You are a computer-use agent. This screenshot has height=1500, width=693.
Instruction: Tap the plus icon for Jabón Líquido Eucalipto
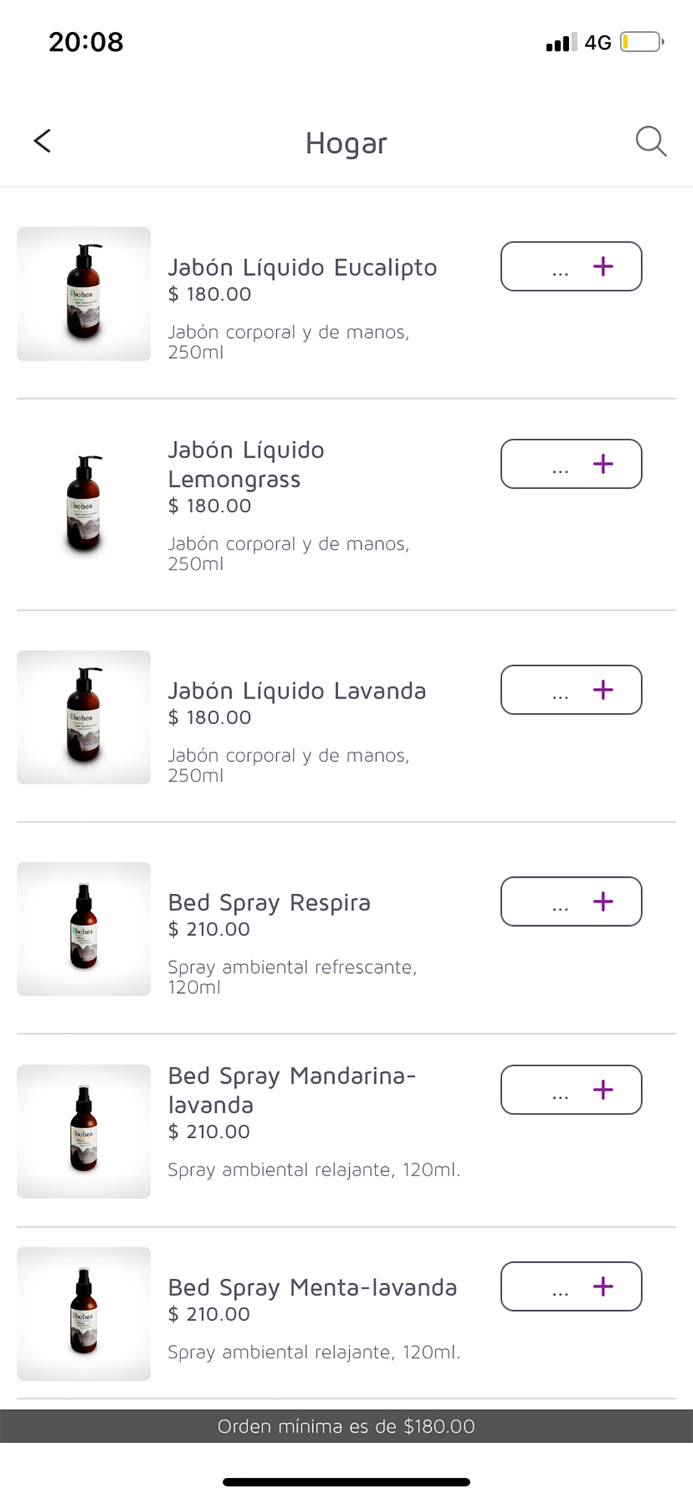pos(602,266)
